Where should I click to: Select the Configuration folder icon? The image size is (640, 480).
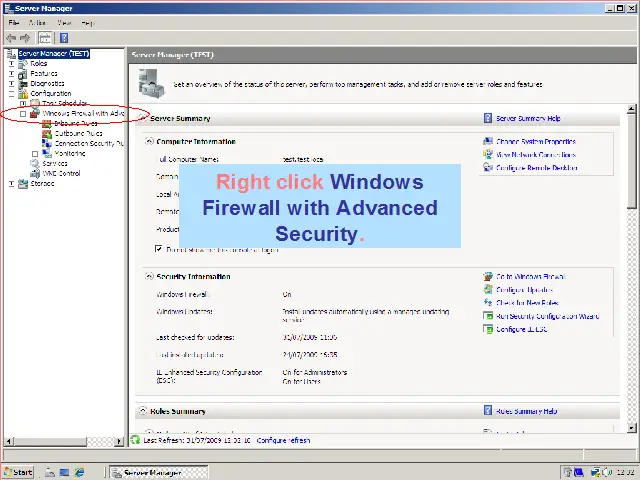(x=23, y=94)
